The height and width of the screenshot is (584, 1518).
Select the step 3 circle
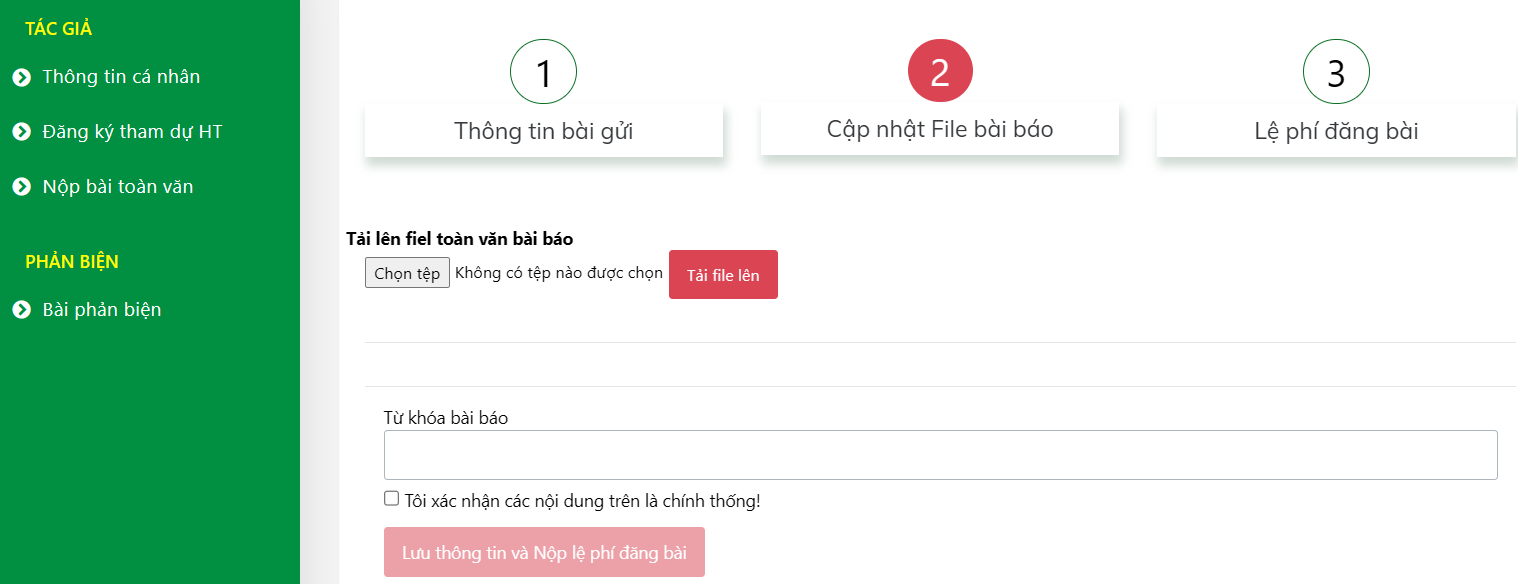tap(1336, 72)
